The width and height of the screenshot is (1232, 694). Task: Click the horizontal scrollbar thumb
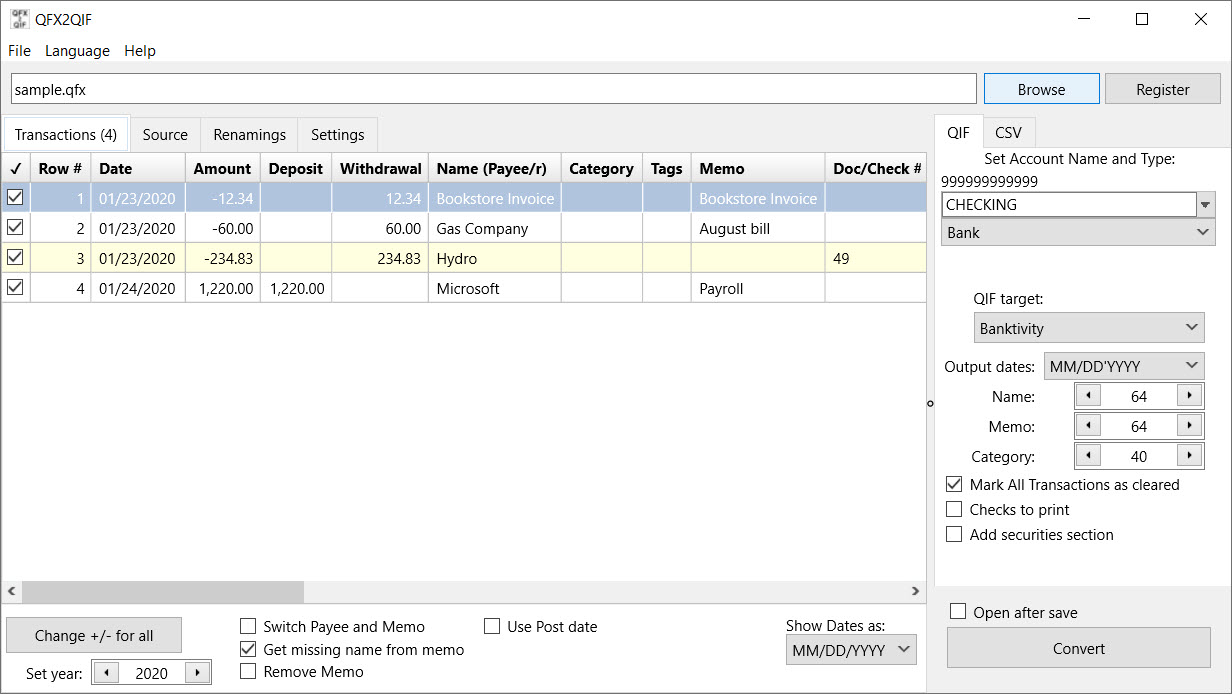163,591
